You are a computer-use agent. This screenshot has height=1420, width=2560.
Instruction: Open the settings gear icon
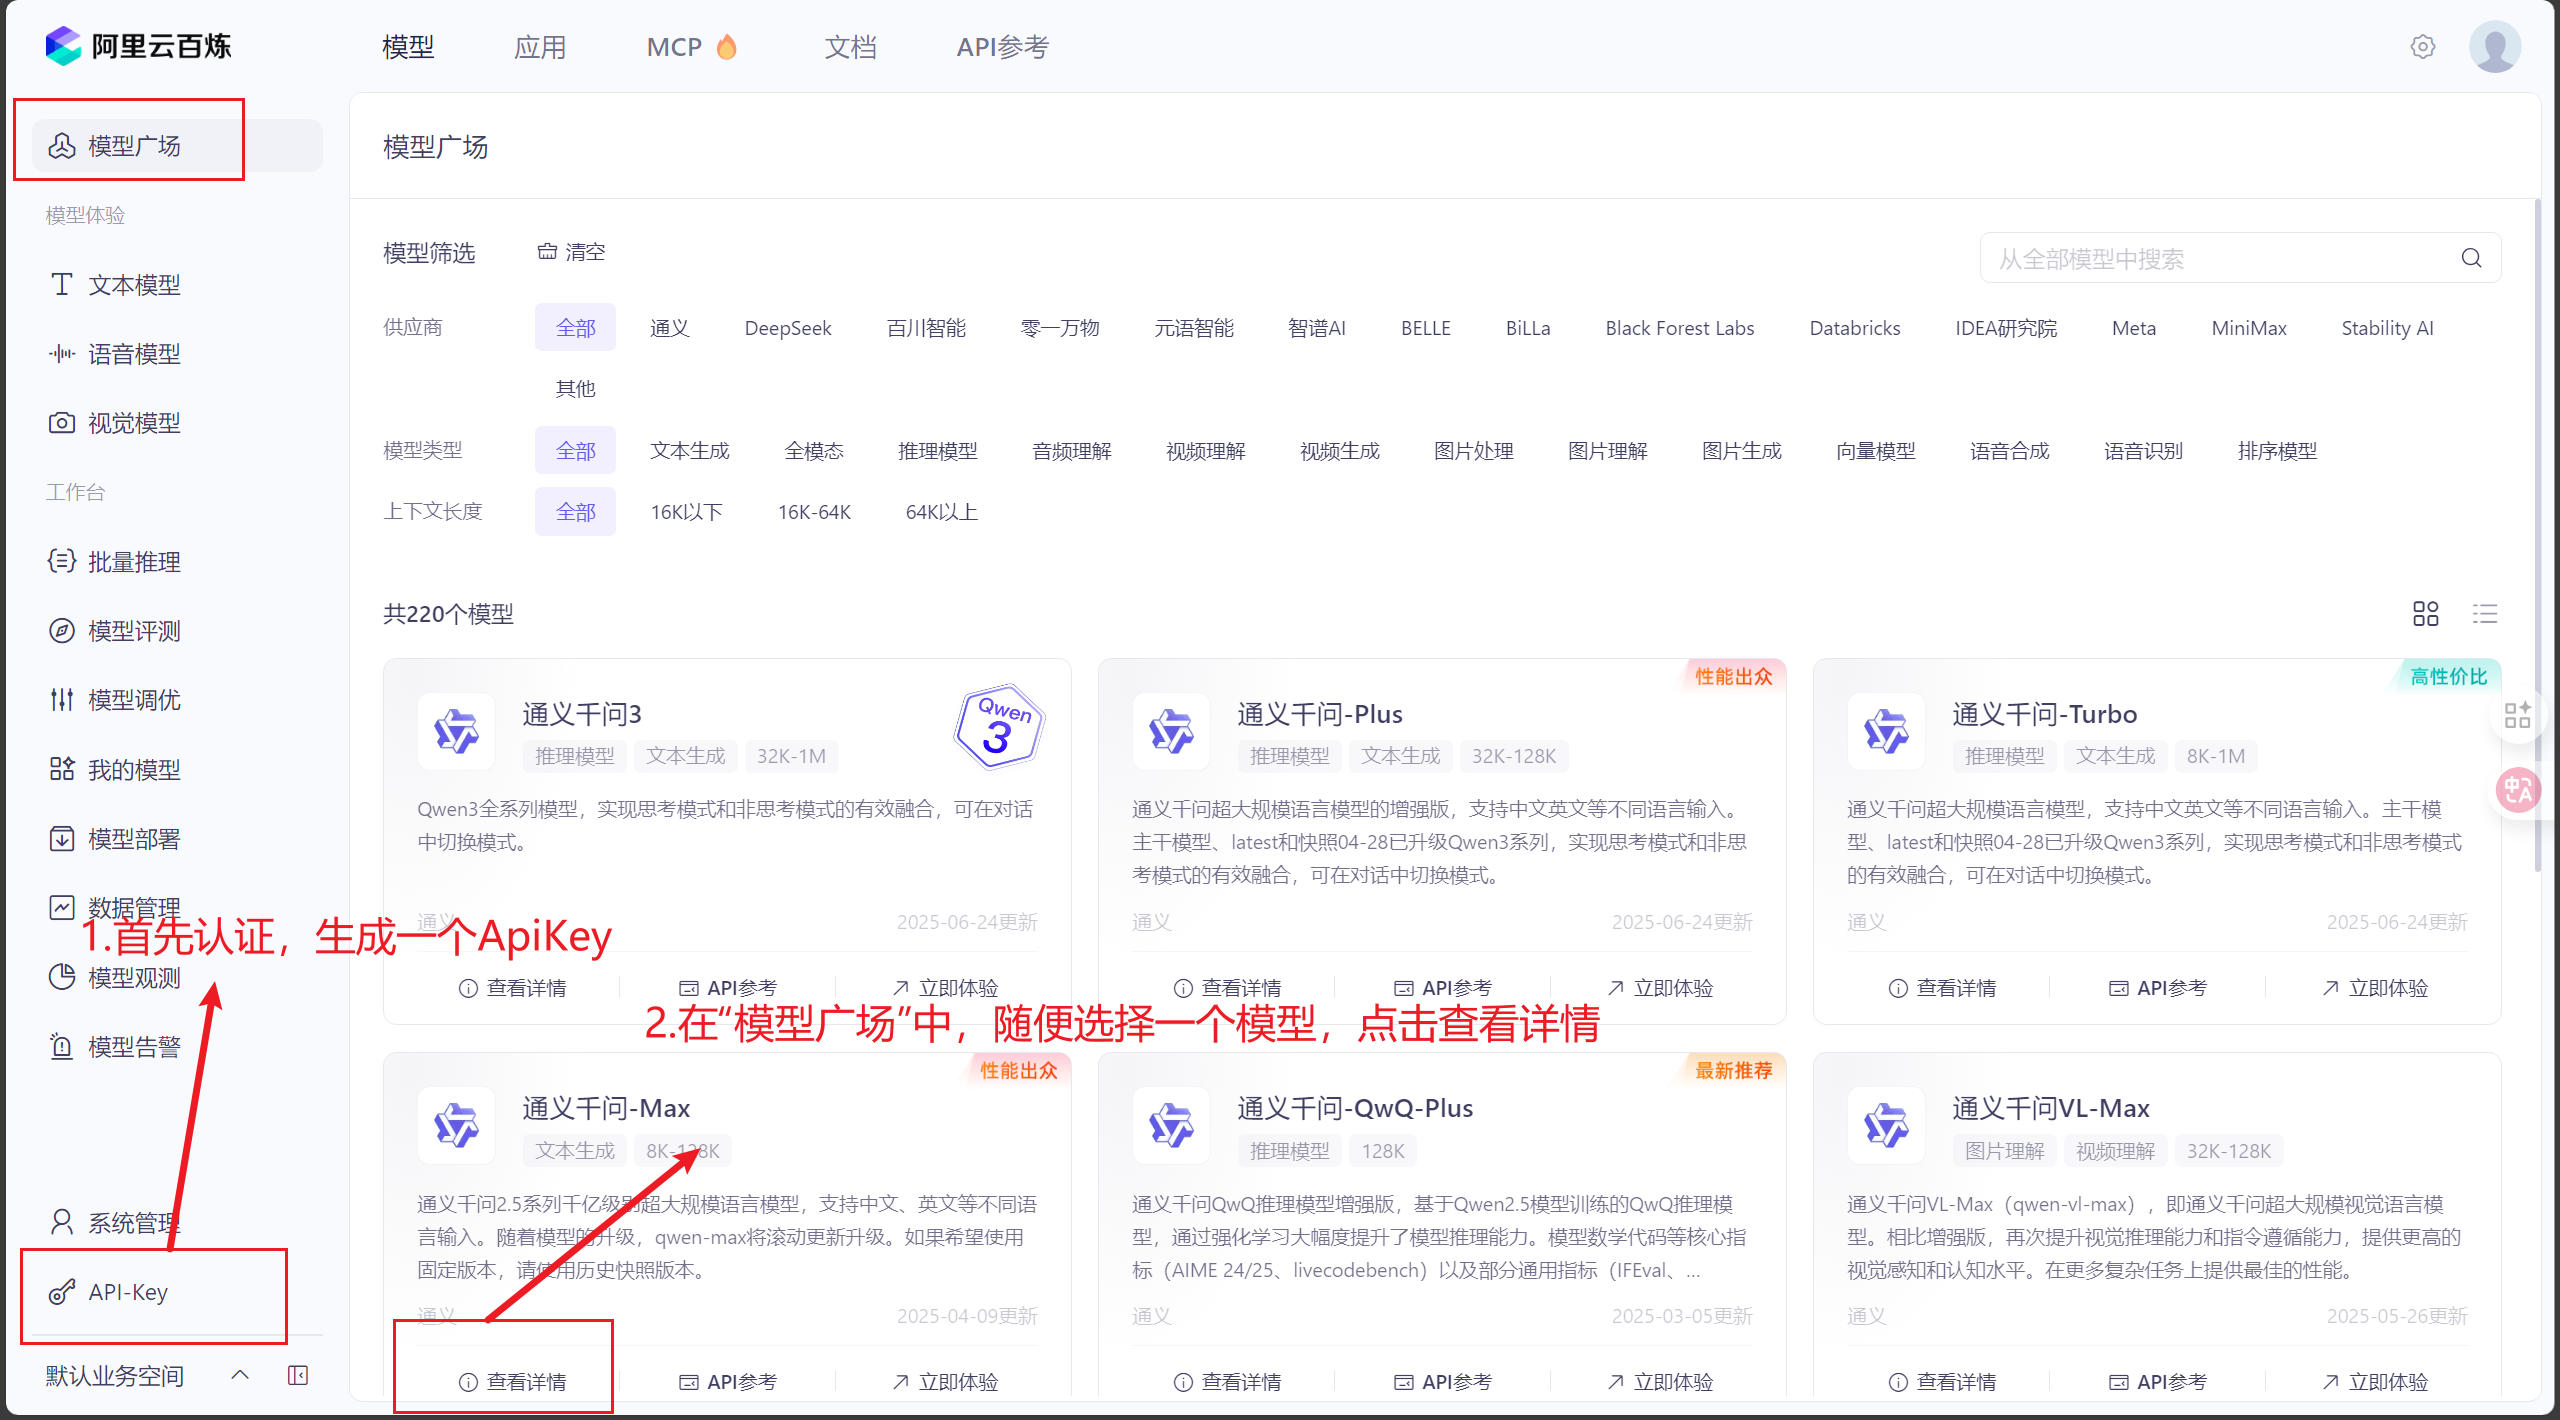[2422, 46]
